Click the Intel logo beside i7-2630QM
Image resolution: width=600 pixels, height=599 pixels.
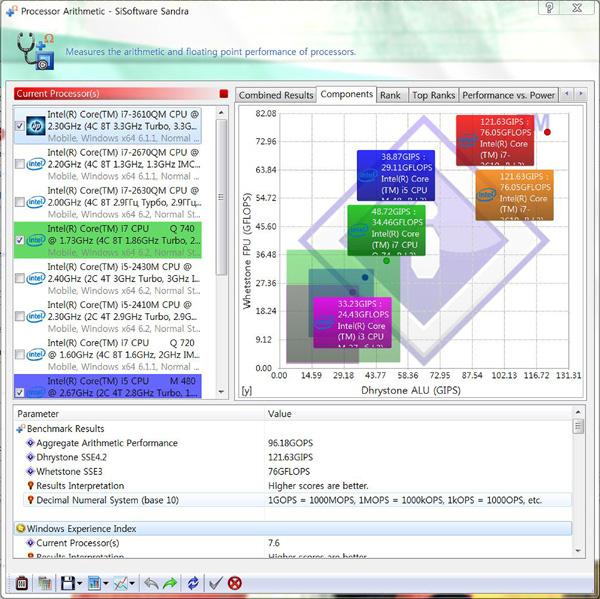(x=36, y=202)
